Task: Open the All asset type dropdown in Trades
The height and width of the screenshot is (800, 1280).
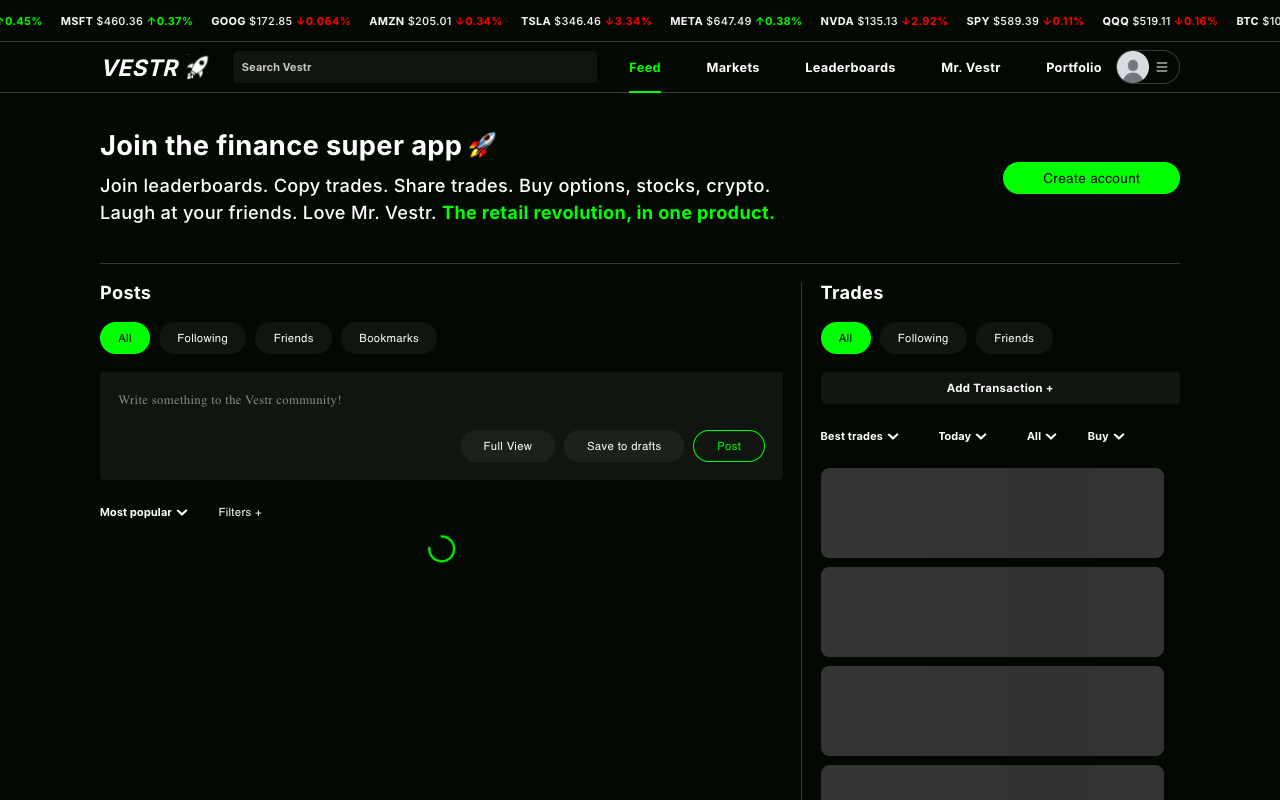Action: 1041,436
